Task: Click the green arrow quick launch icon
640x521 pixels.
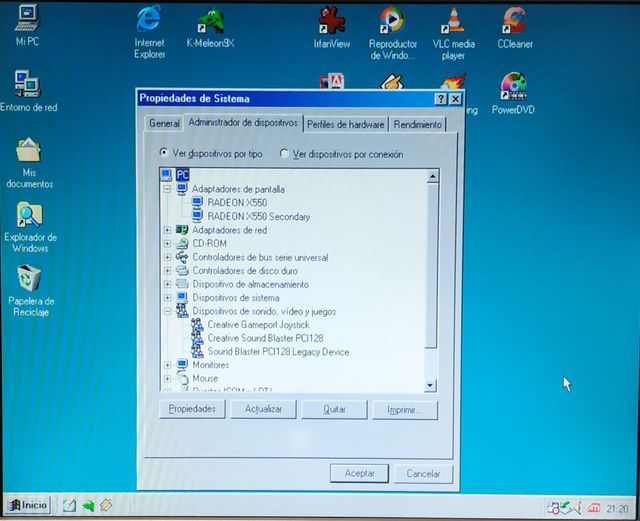Action: click(88, 506)
